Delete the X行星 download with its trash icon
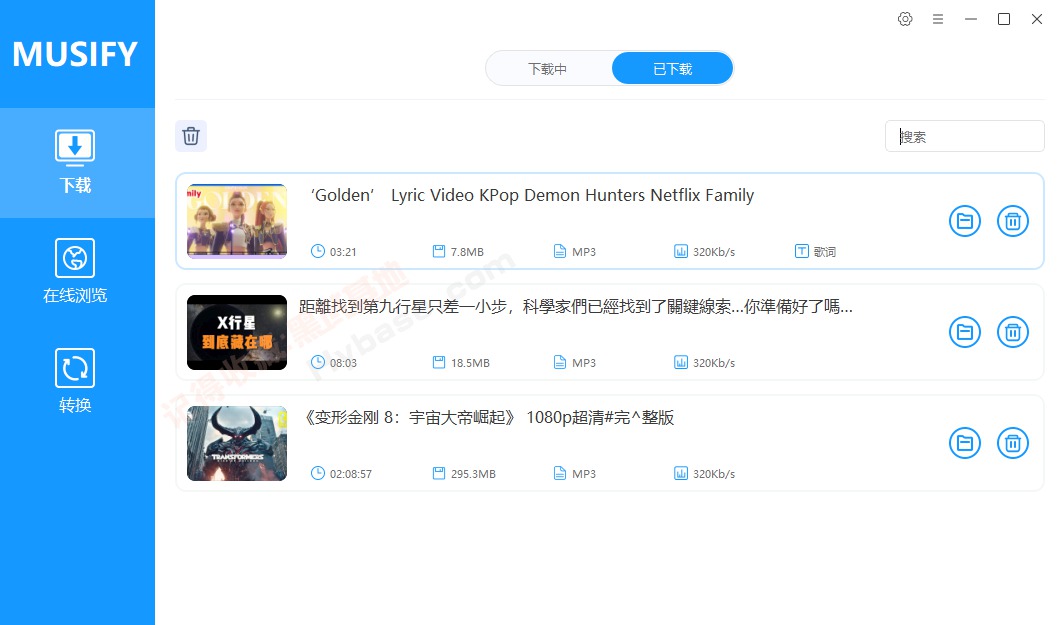 [x=1012, y=332]
